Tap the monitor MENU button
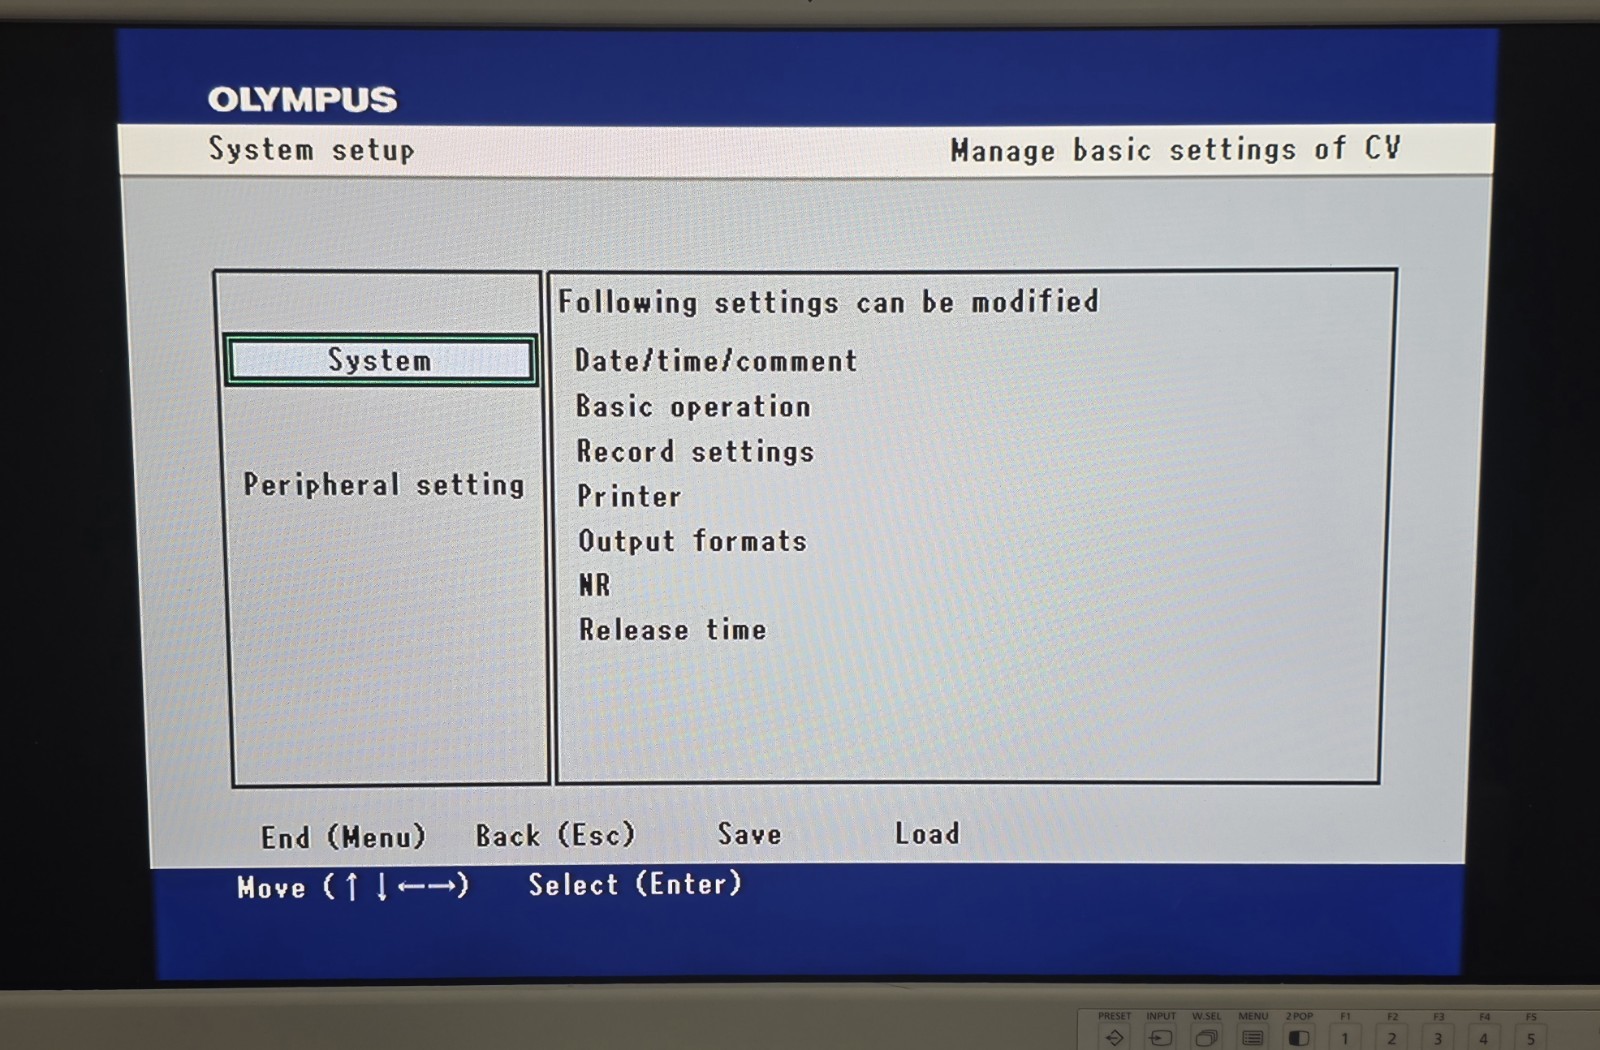 [1253, 1037]
